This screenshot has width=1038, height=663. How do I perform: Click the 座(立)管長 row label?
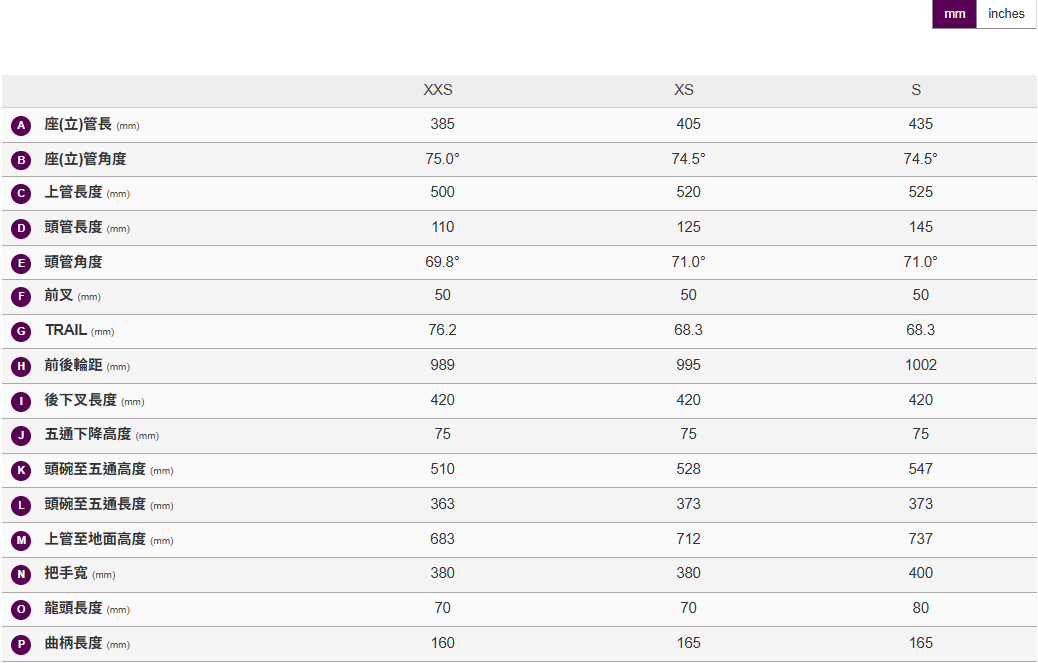point(78,124)
